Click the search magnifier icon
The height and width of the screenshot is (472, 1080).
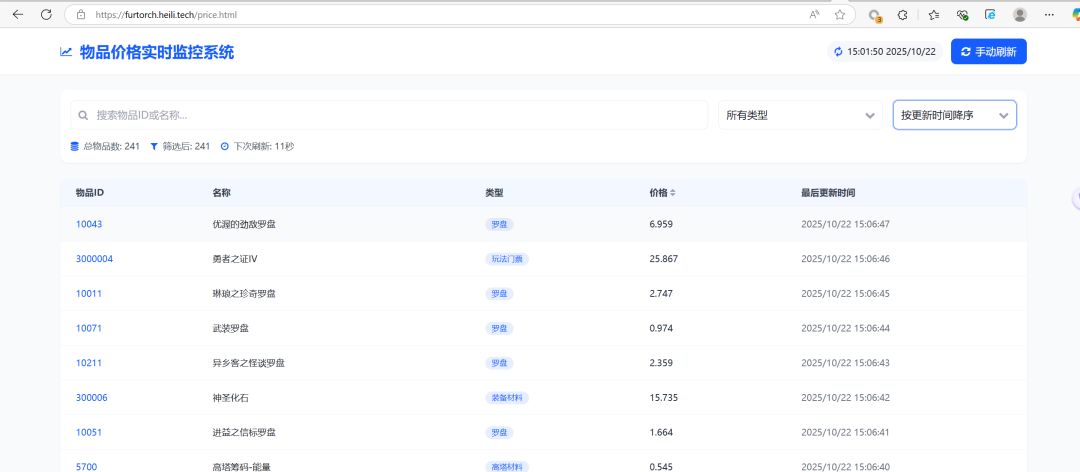point(83,115)
